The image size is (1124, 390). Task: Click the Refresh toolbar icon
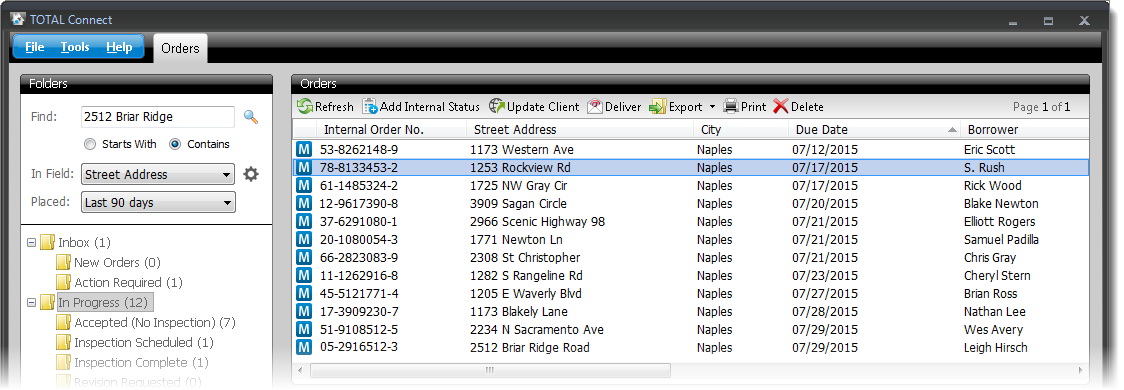(x=306, y=107)
